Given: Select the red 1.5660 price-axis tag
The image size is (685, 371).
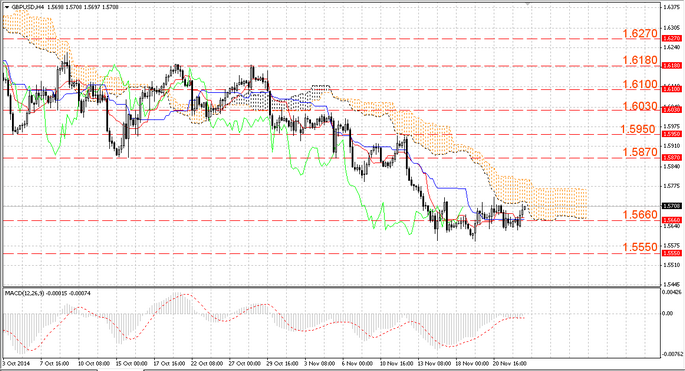Looking at the screenshot, I should click(x=671, y=220).
